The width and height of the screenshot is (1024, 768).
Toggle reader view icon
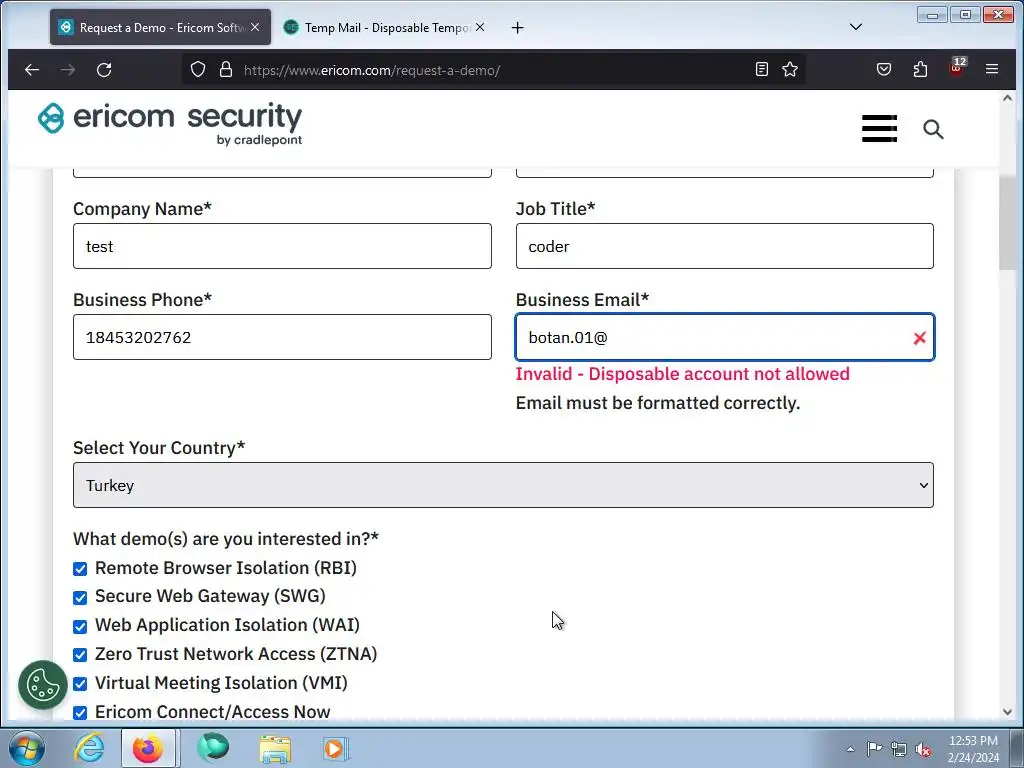point(761,69)
